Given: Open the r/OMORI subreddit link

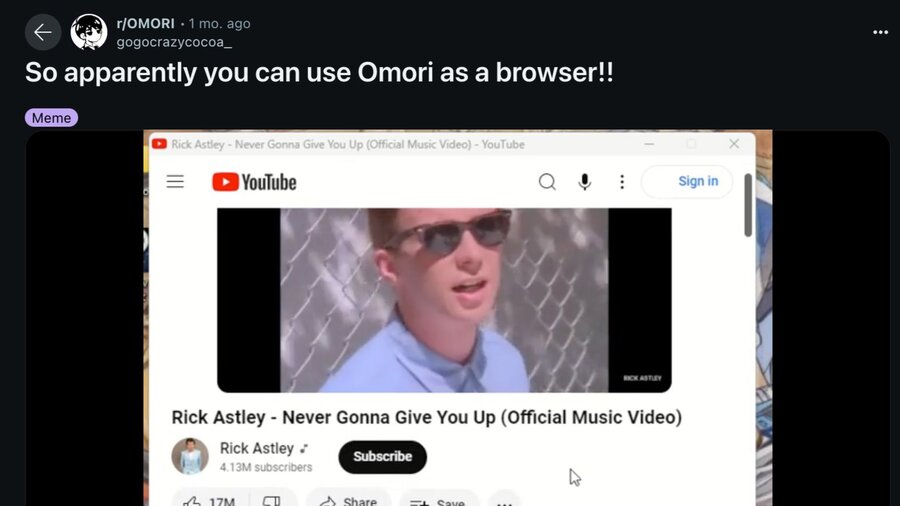Looking at the screenshot, I should tap(145, 24).
